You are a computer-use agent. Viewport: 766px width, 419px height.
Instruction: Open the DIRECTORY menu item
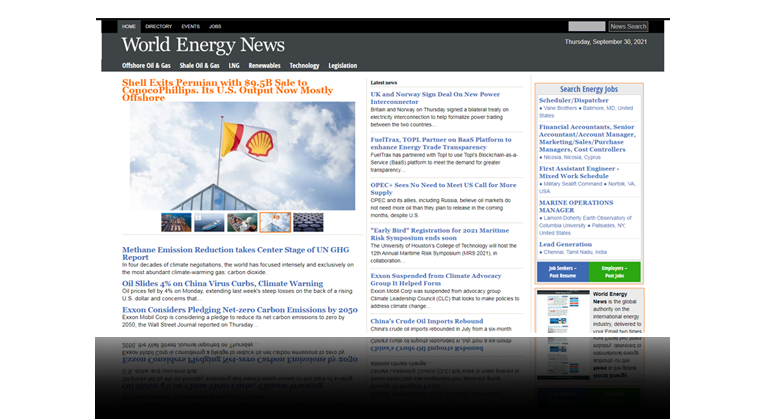tap(159, 26)
